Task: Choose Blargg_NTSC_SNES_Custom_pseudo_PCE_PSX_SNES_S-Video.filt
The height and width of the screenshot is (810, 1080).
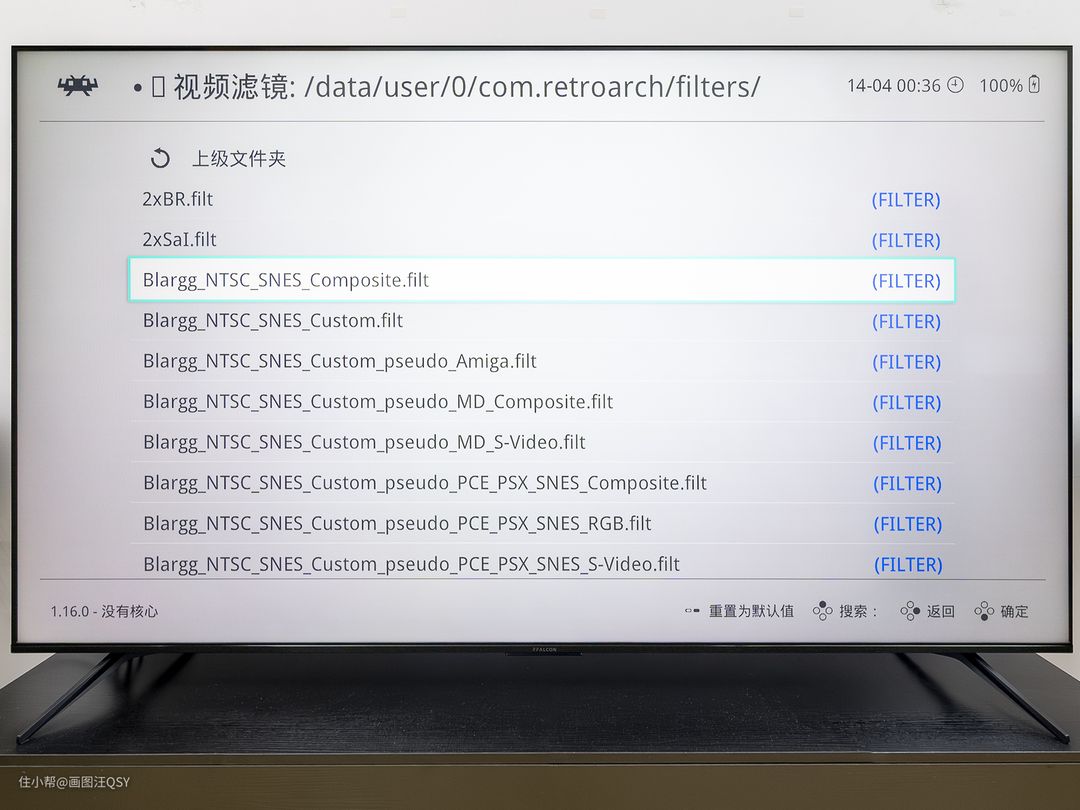Action: click(541, 564)
